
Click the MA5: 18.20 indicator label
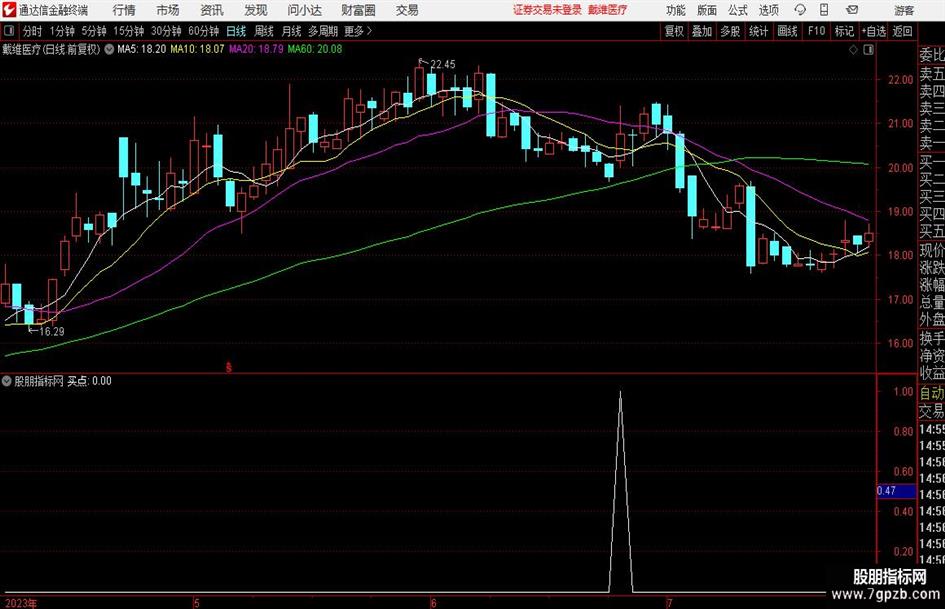pos(141,49)
